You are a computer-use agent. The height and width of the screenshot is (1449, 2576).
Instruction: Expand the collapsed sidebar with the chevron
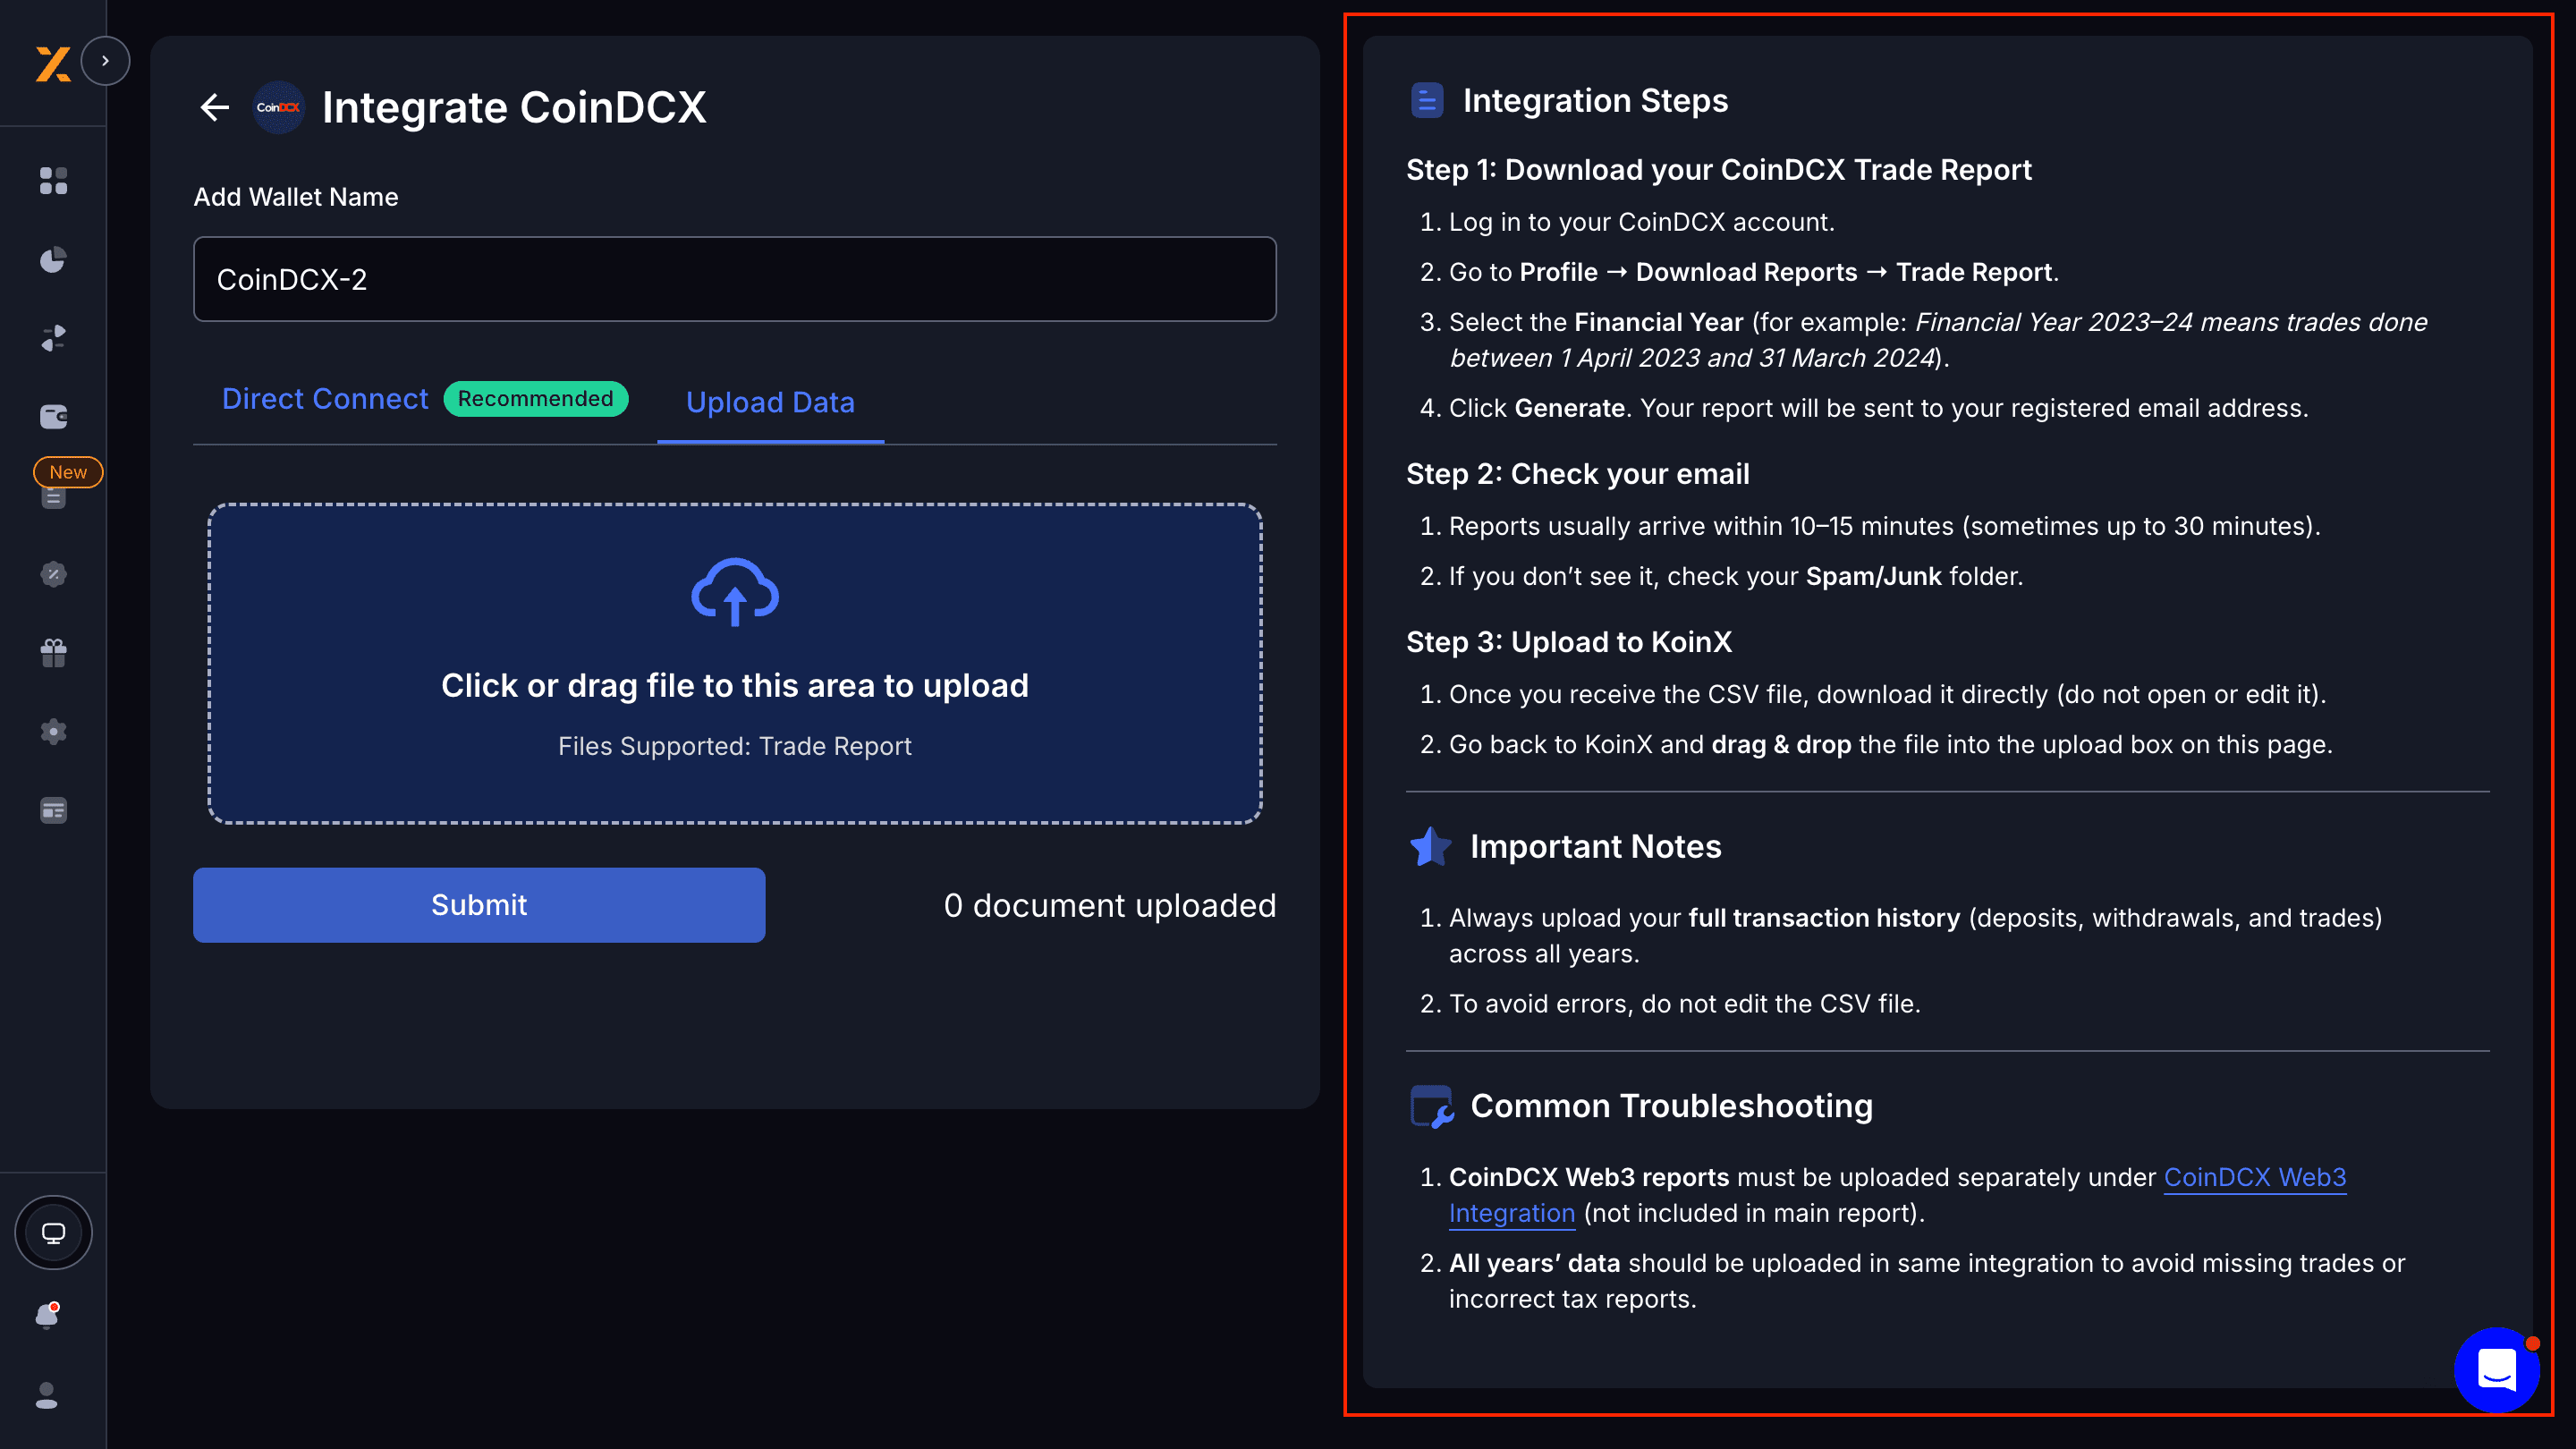(x=106, y=60)
